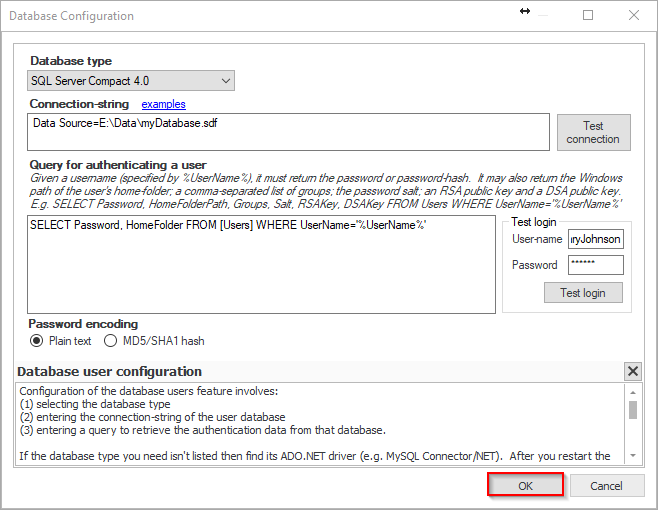Close the Database user configuration help panel

(632, 371)
